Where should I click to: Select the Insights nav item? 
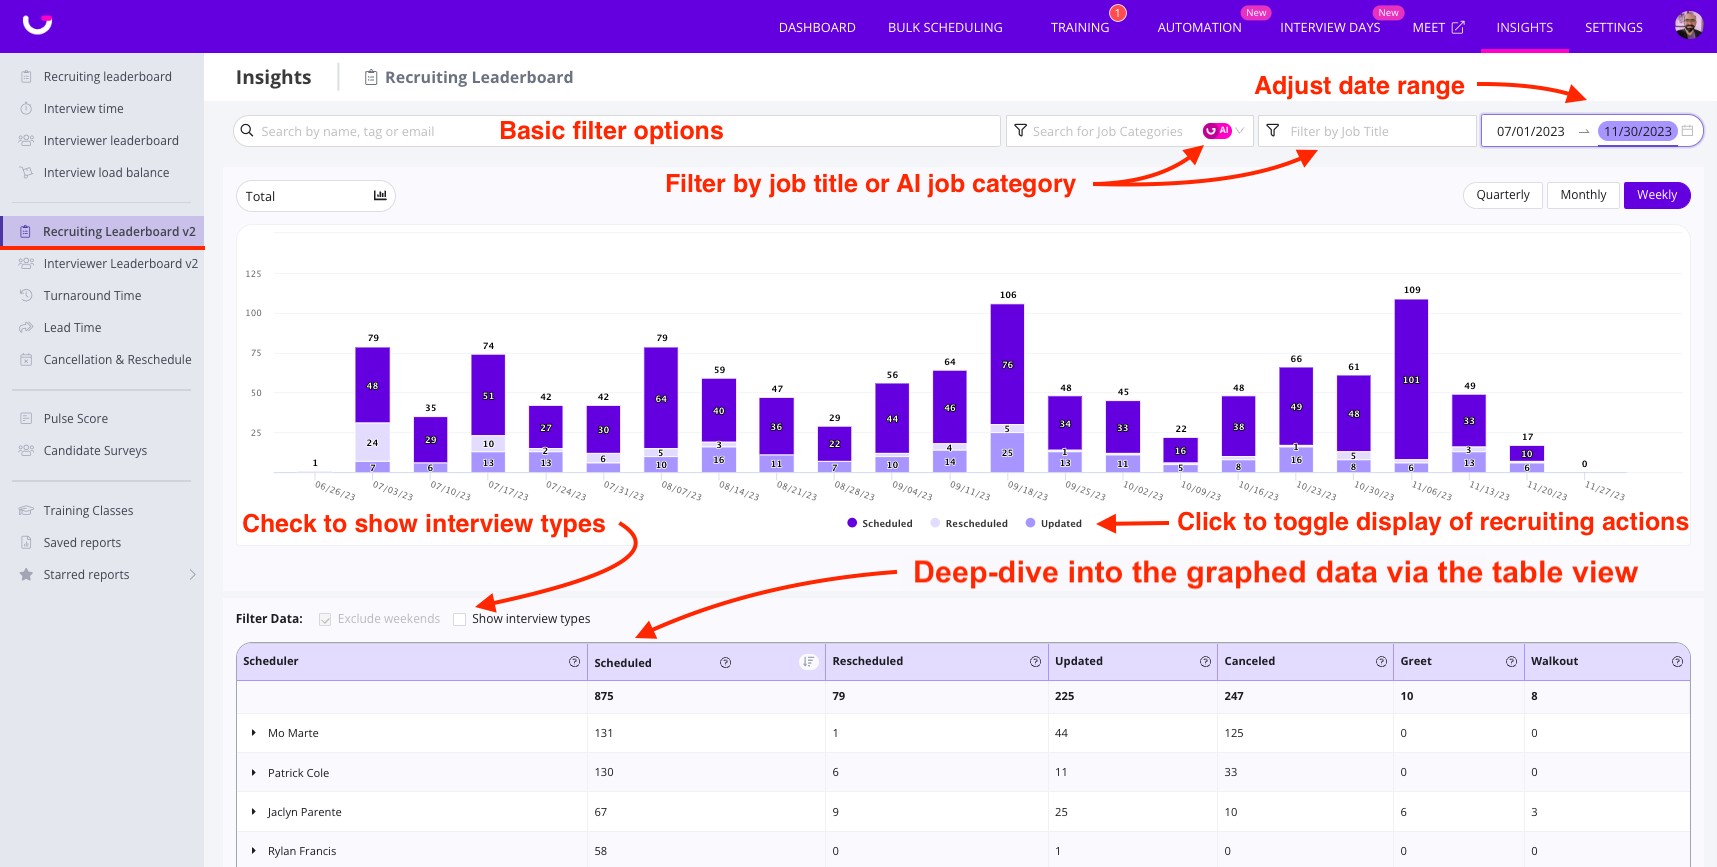[1524, 28]
